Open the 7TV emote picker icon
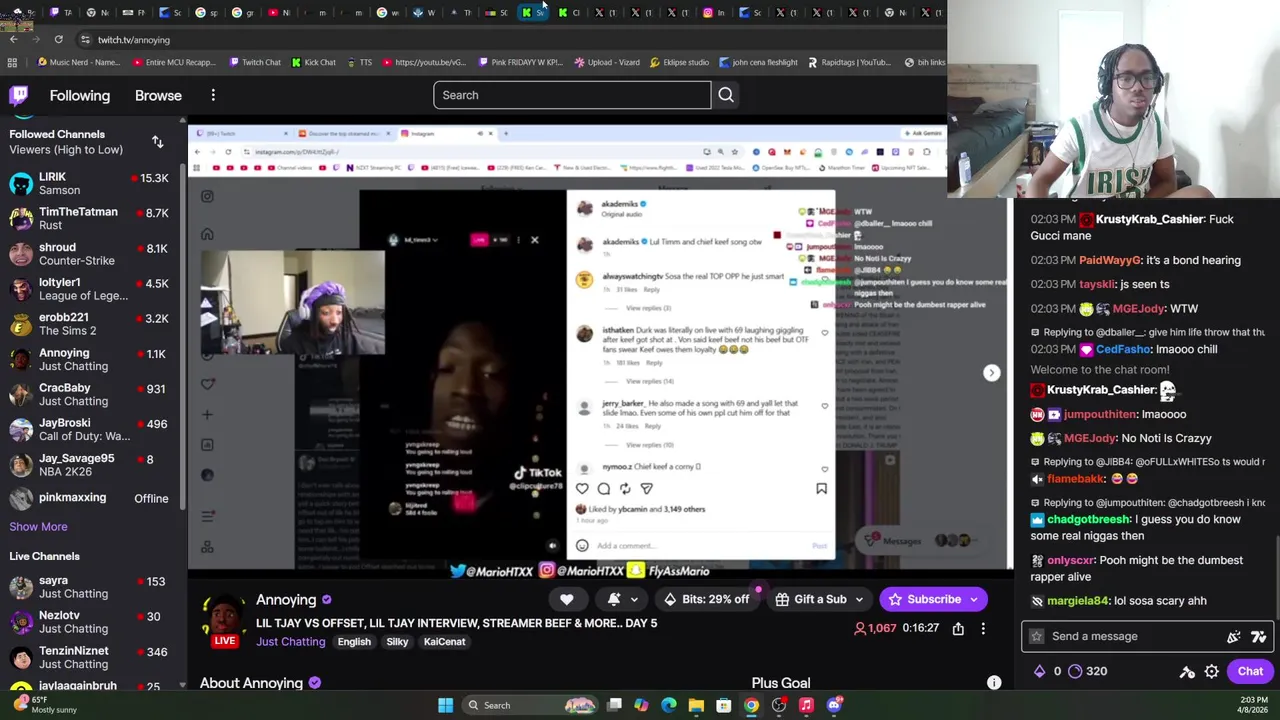Viewport: 1280px width, 720px height. click(x=1258, y=636)
